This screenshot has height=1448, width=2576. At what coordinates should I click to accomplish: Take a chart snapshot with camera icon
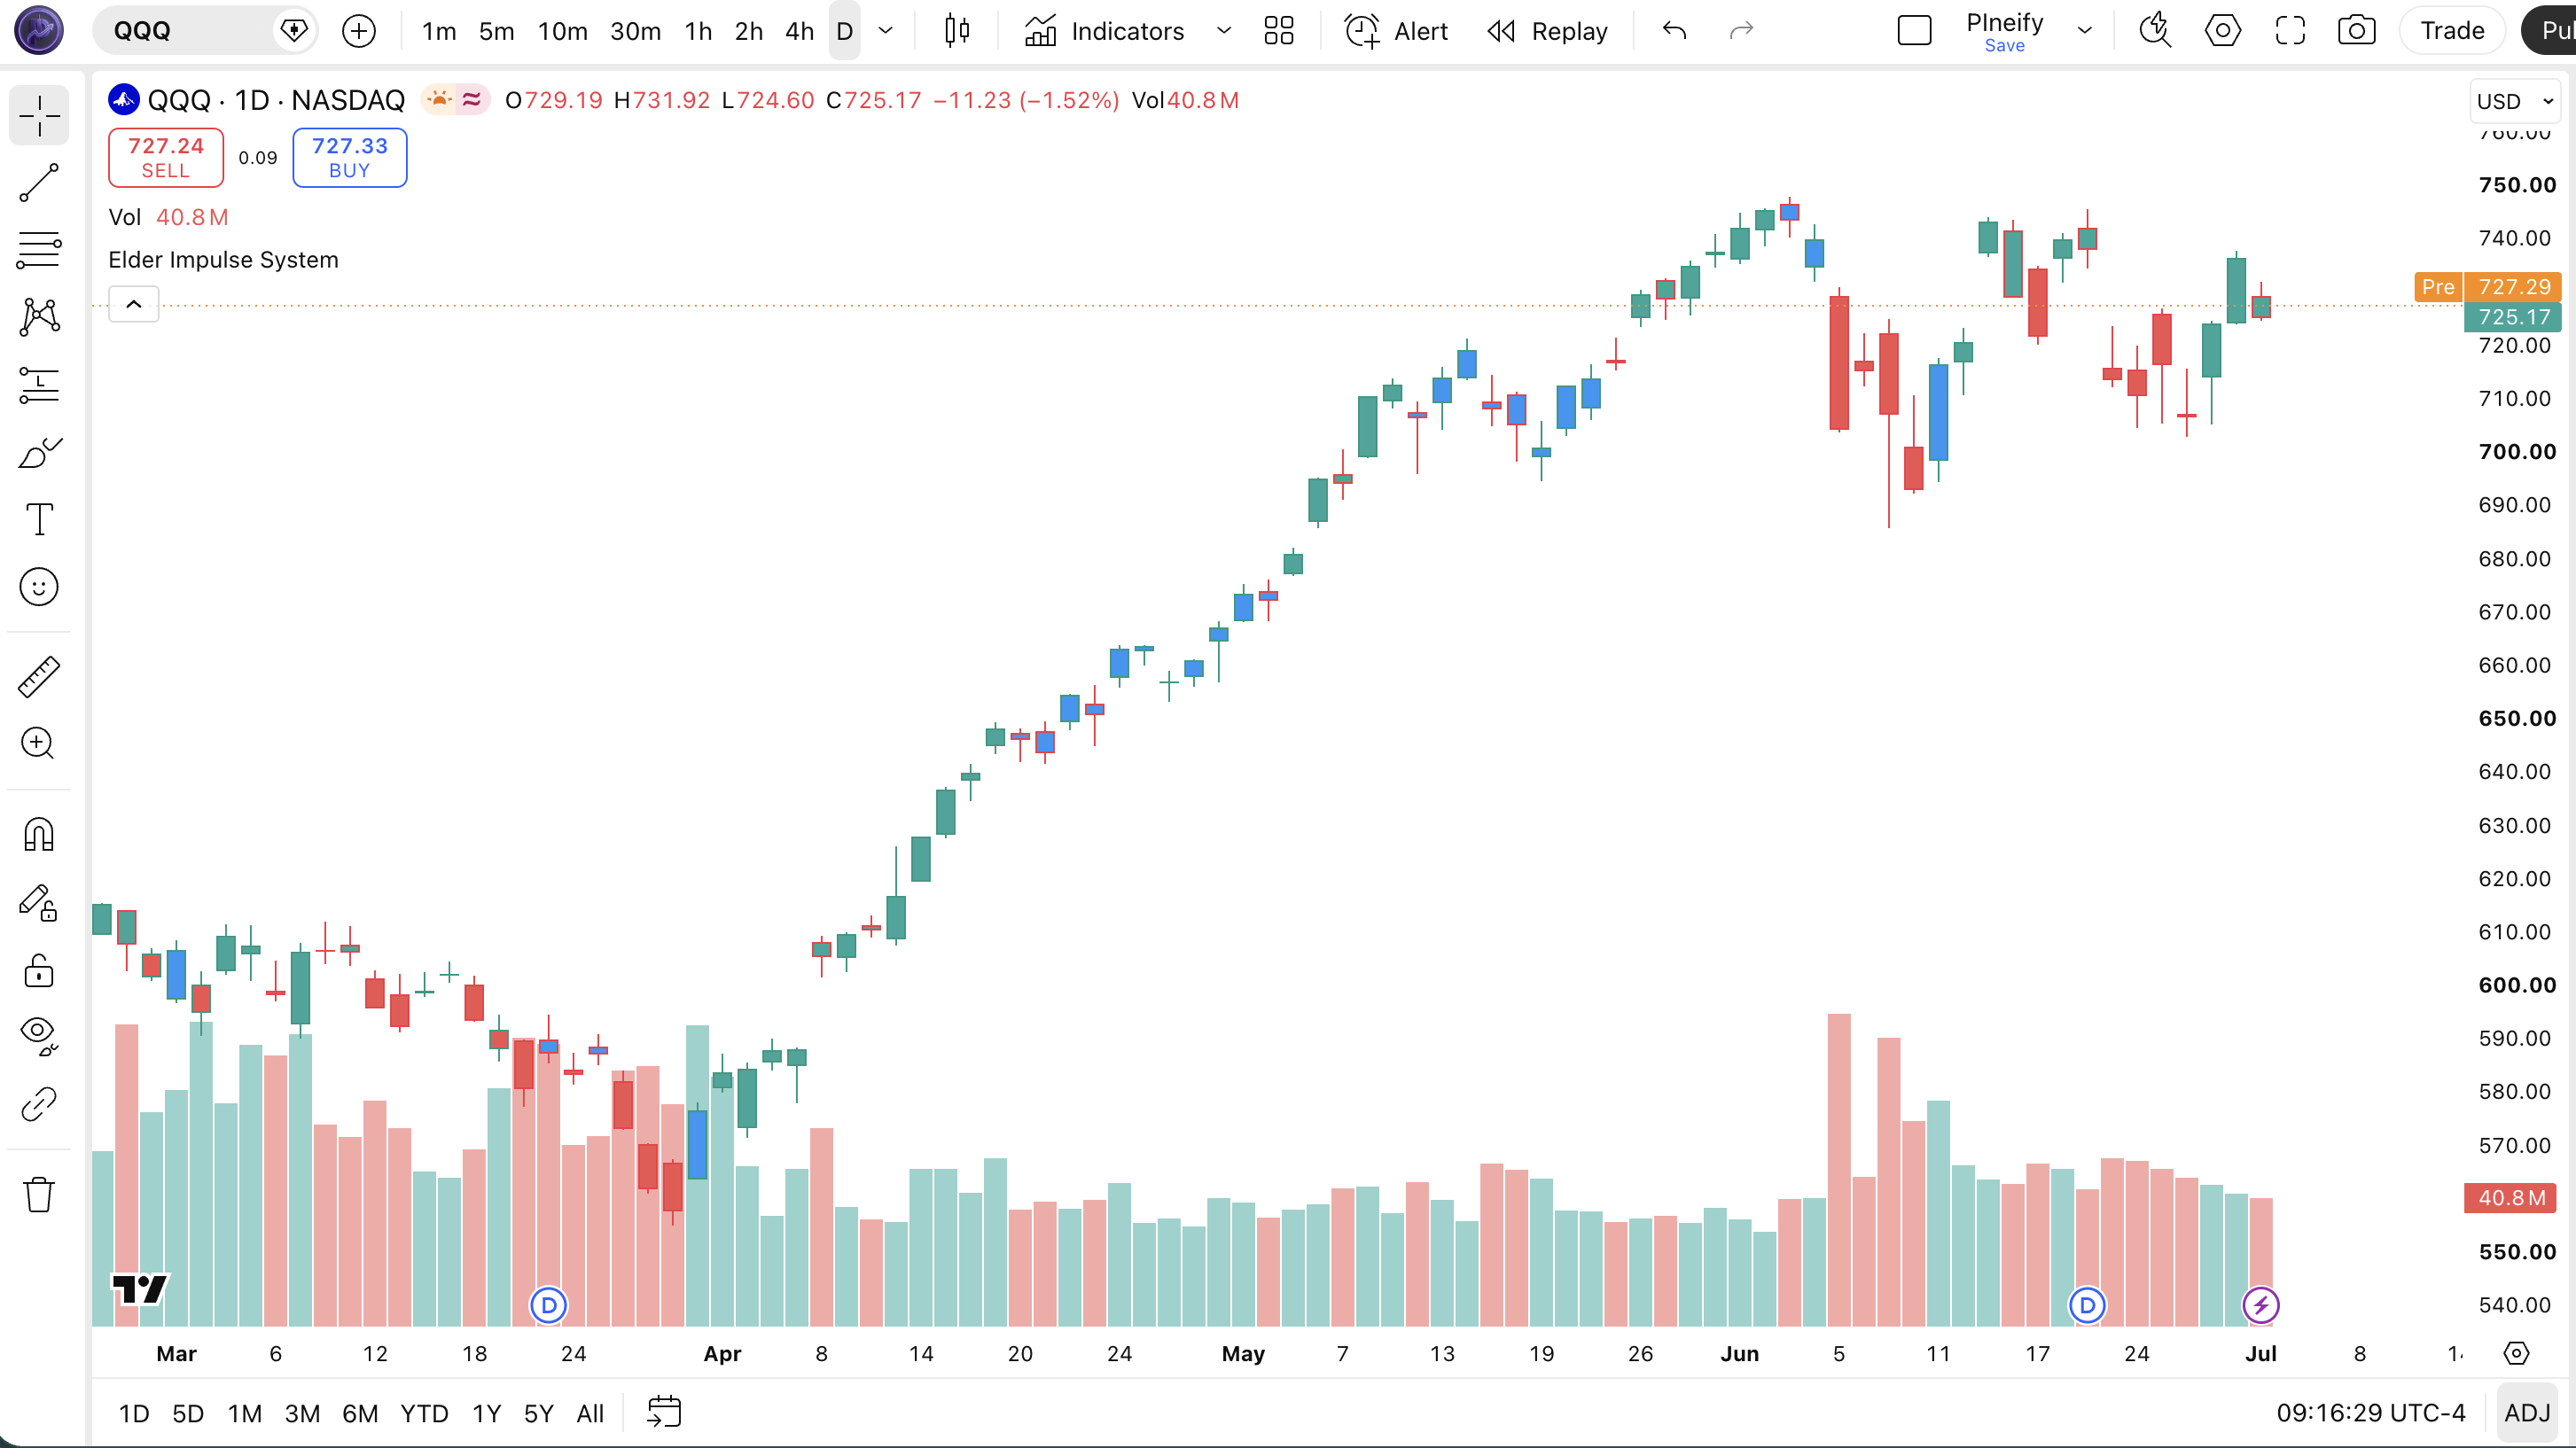(2357, 31)
